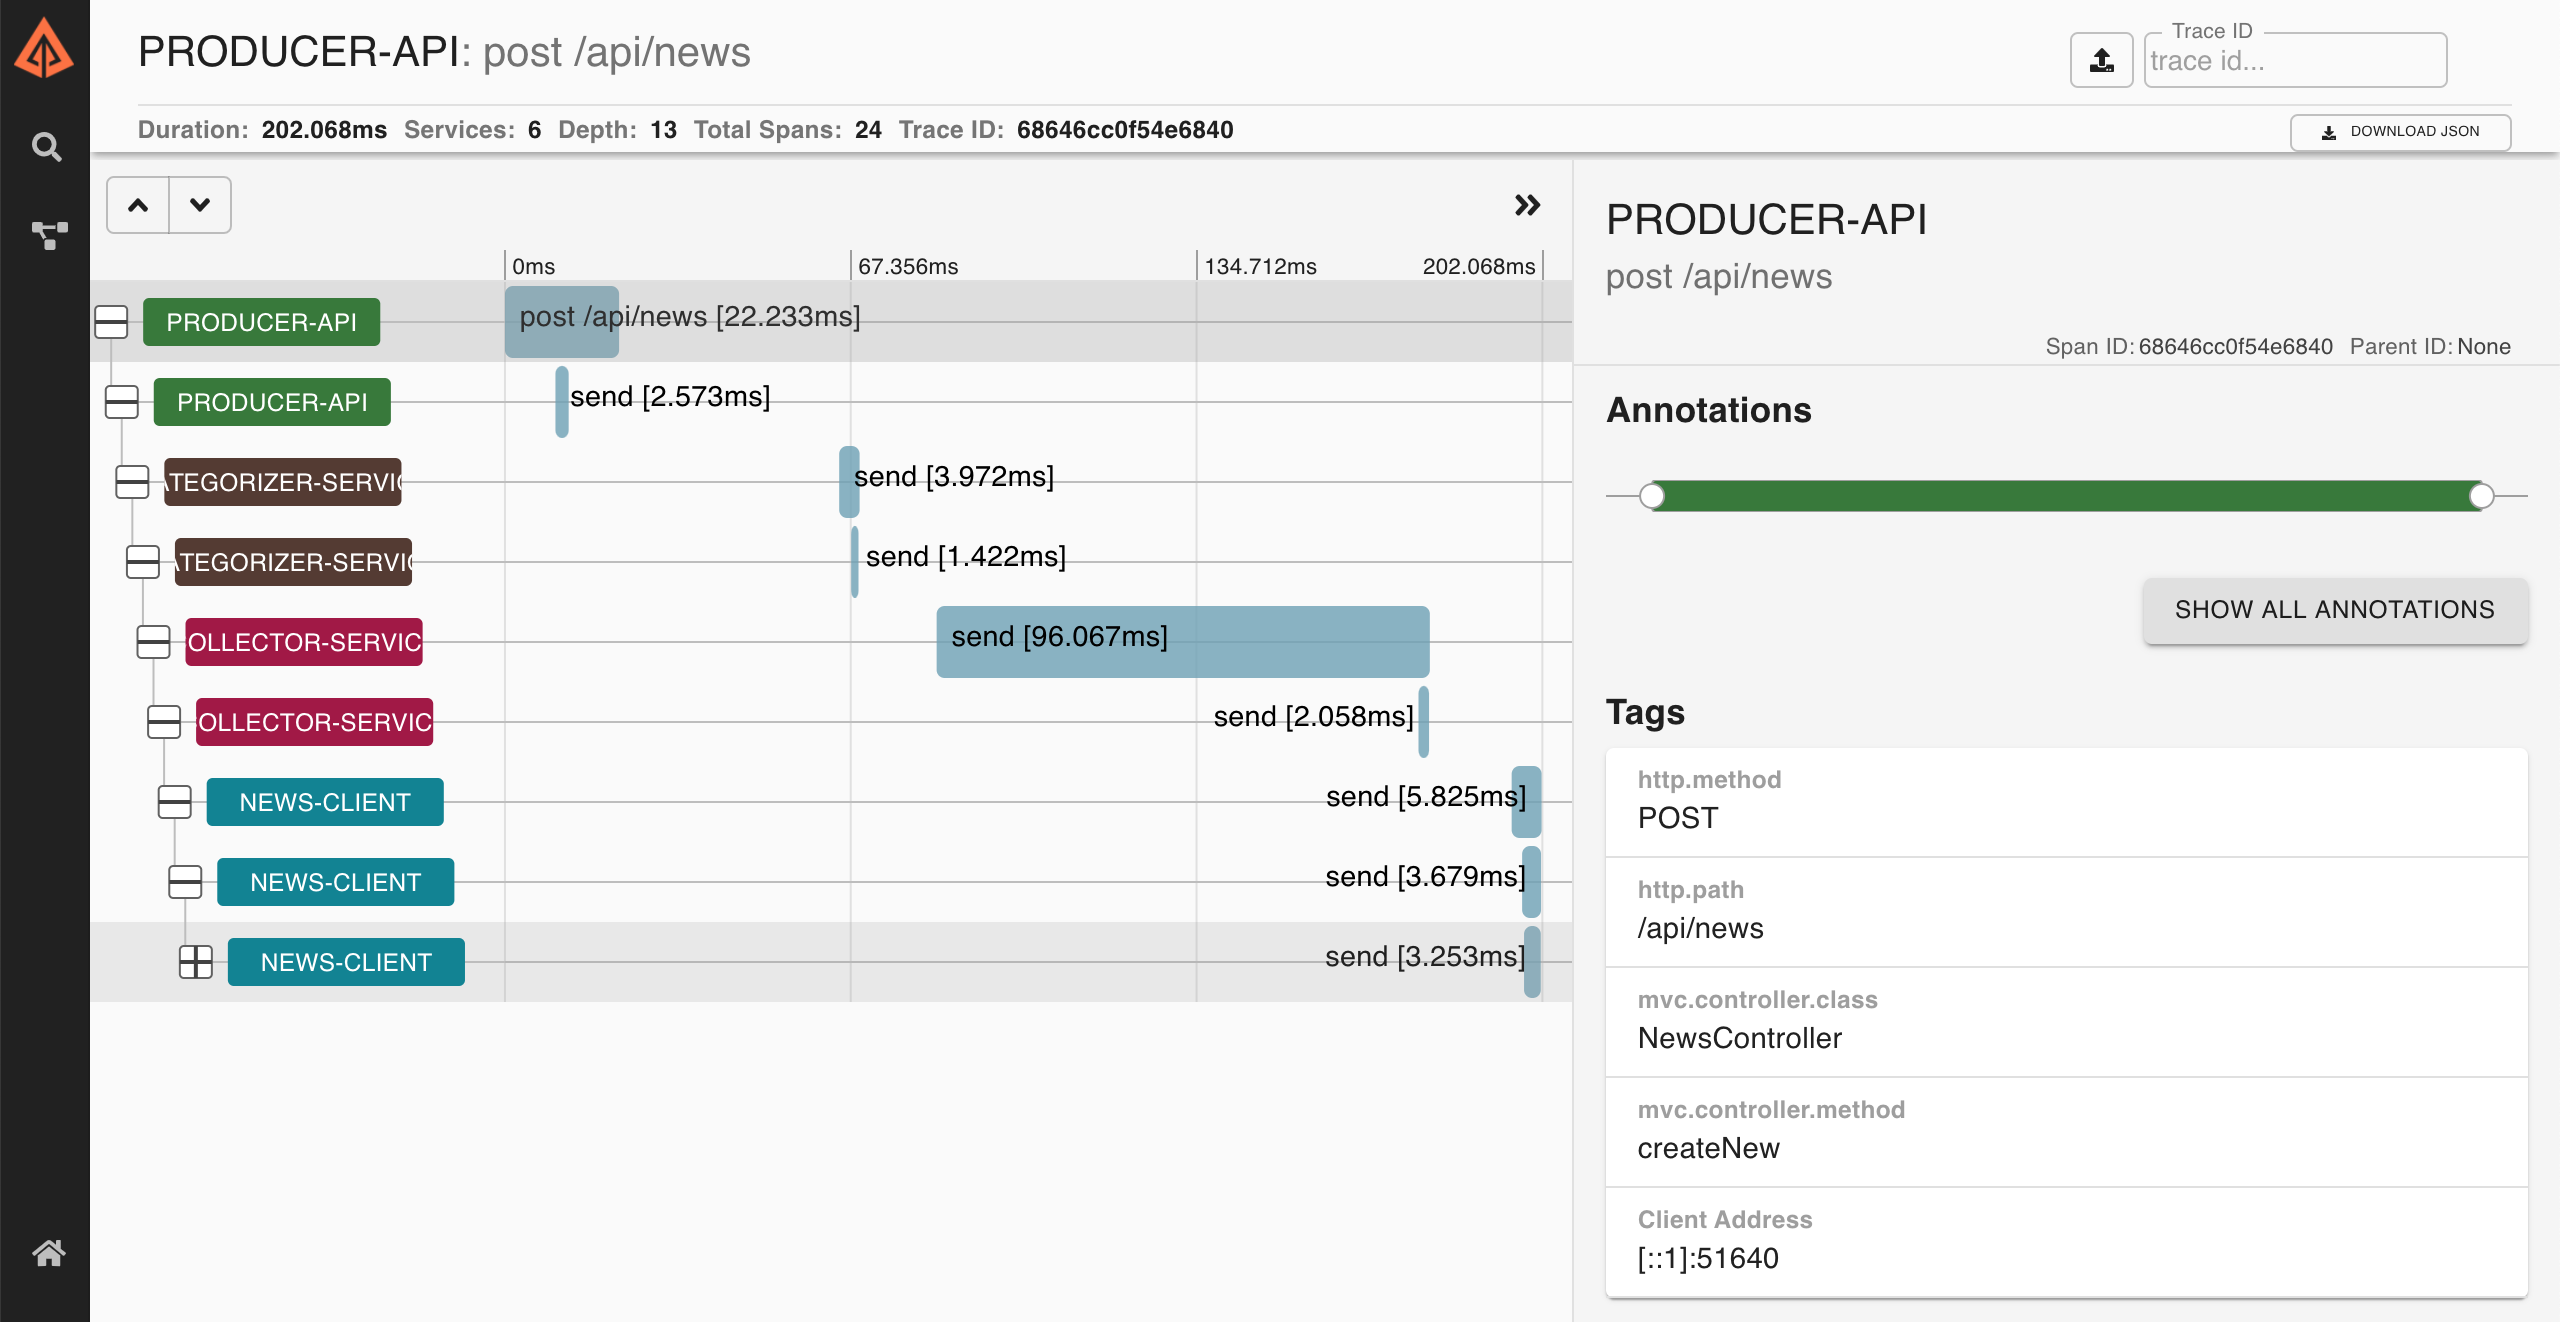Jump to next span with down arrow

(200, 205)
